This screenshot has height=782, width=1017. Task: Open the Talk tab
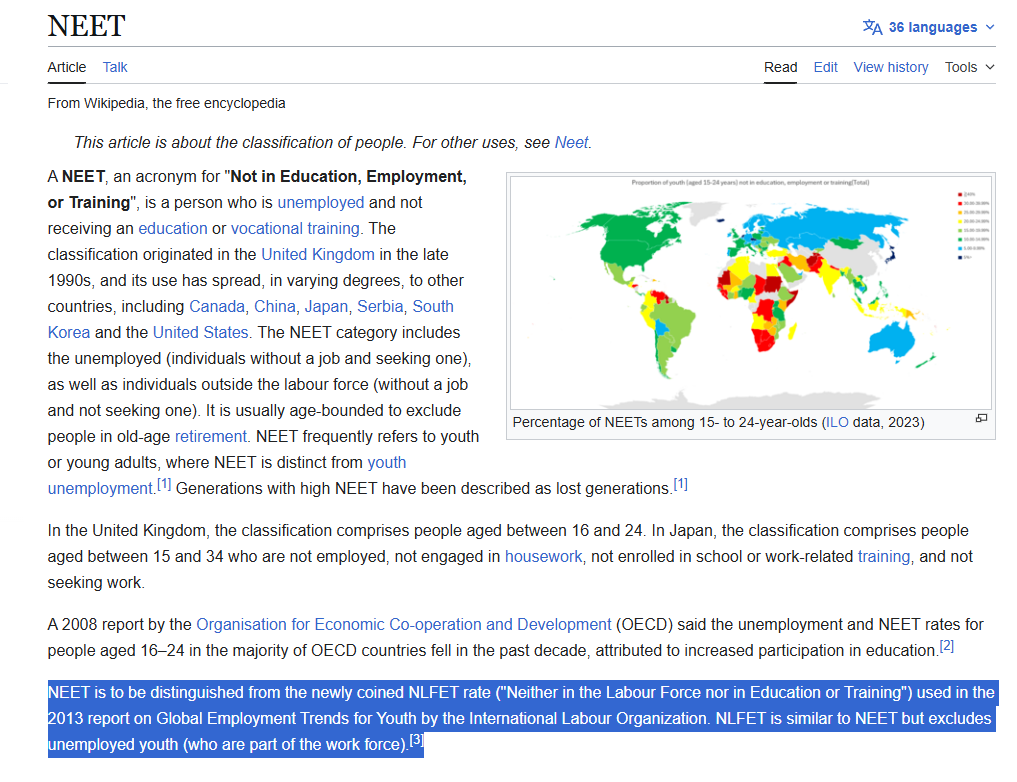pos(115,67)
